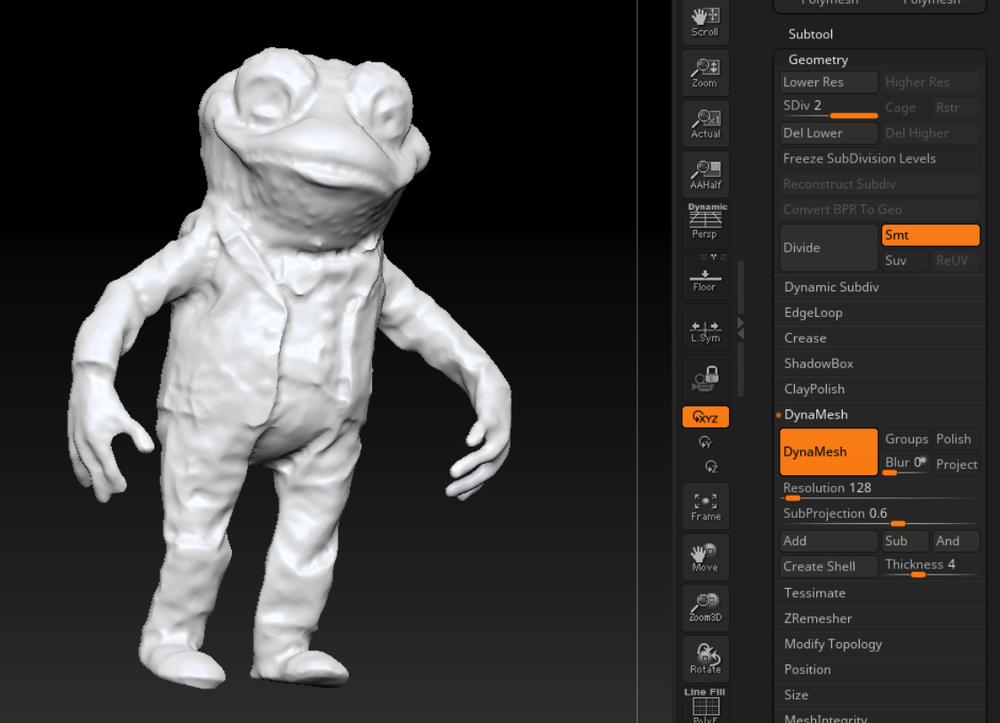The height and width of the screenshot is (723, 1000).
Task: Collapse the DynaMesh section header
Action: click(x=816, y=415)
